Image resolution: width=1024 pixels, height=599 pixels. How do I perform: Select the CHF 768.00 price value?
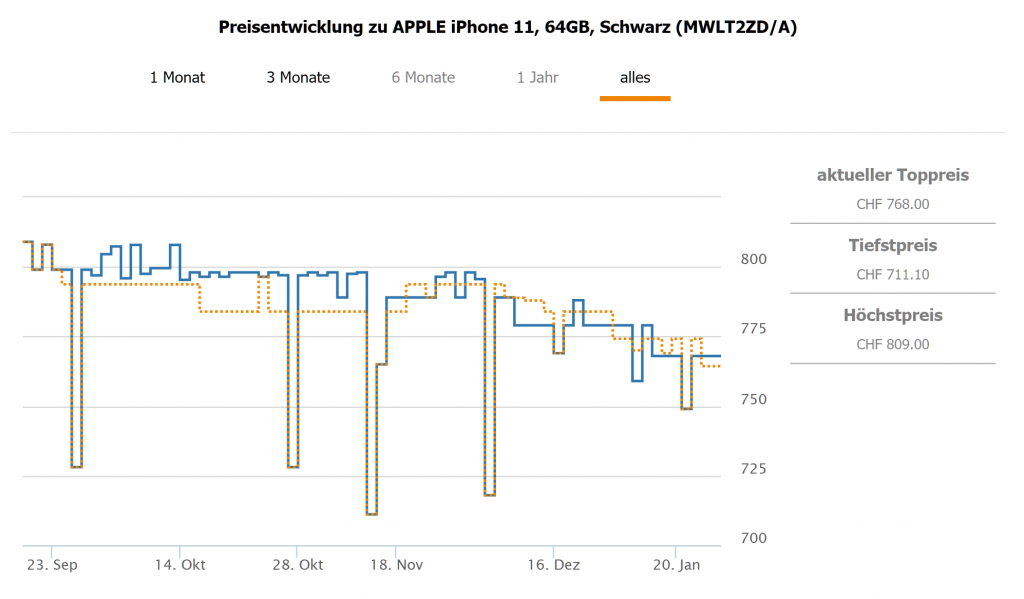coord(893,204)
